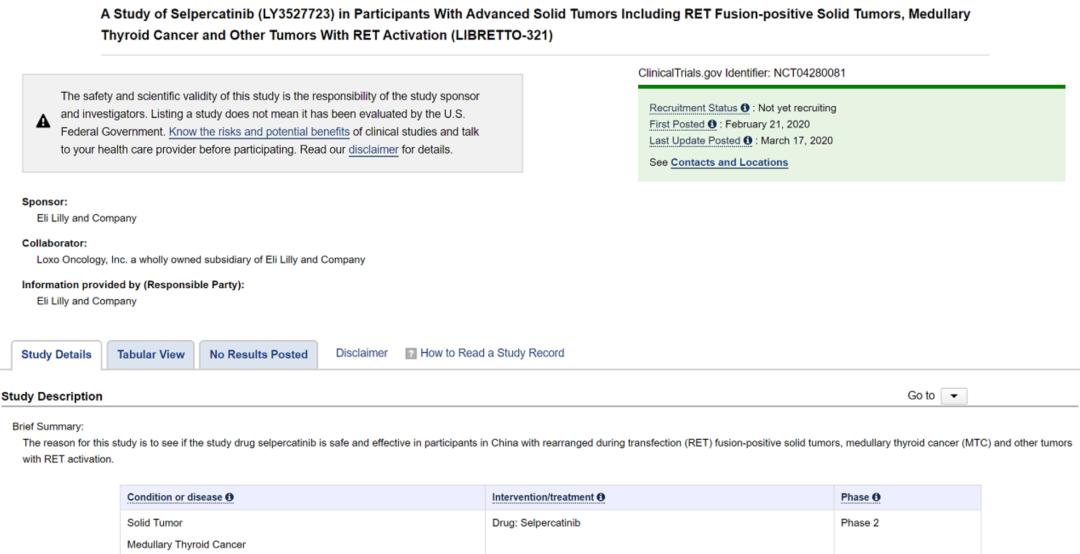Follow the Contacts and Locations link
The image size is (1080, 554).
pos(729,162)
